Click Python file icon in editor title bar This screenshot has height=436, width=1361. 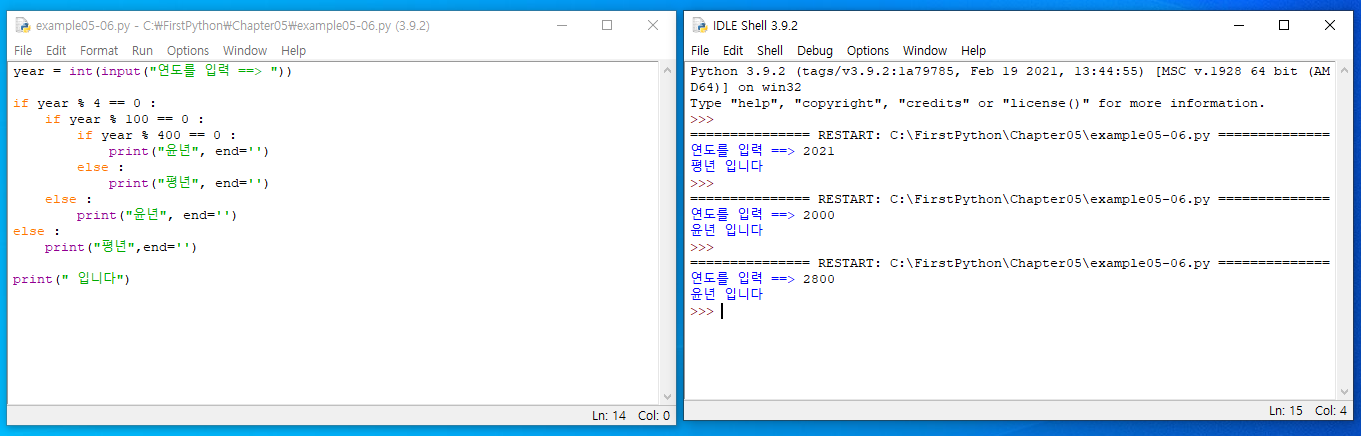(22, 26)
